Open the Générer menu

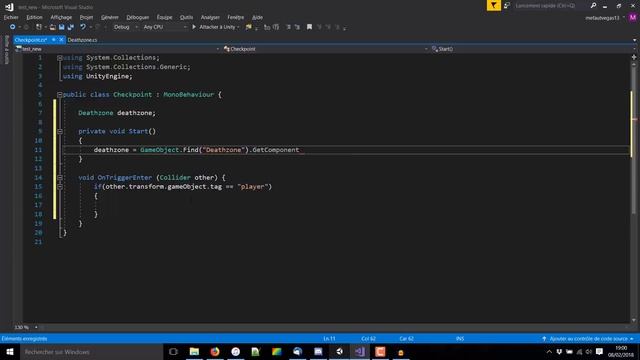point(109,17)
